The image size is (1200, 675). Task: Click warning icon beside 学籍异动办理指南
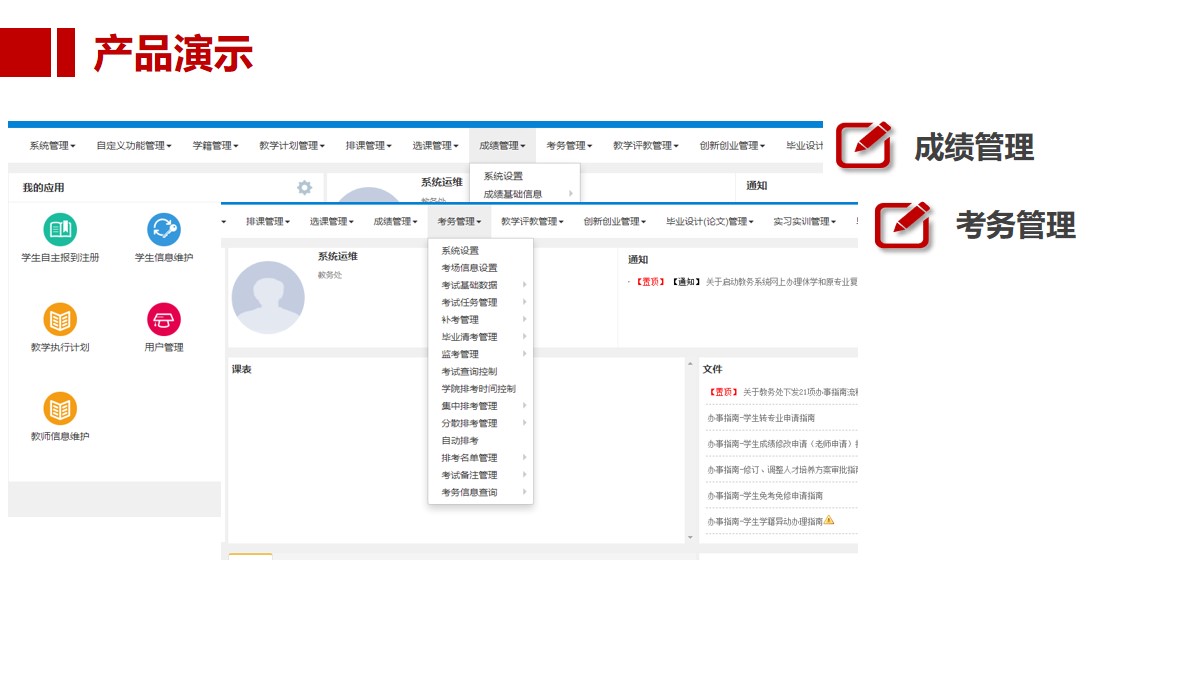coord(829,520)
